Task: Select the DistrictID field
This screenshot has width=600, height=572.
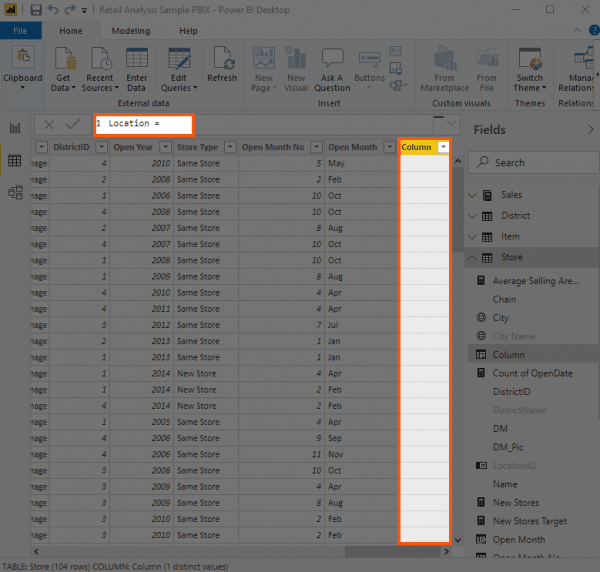Action: pos(512,391)
